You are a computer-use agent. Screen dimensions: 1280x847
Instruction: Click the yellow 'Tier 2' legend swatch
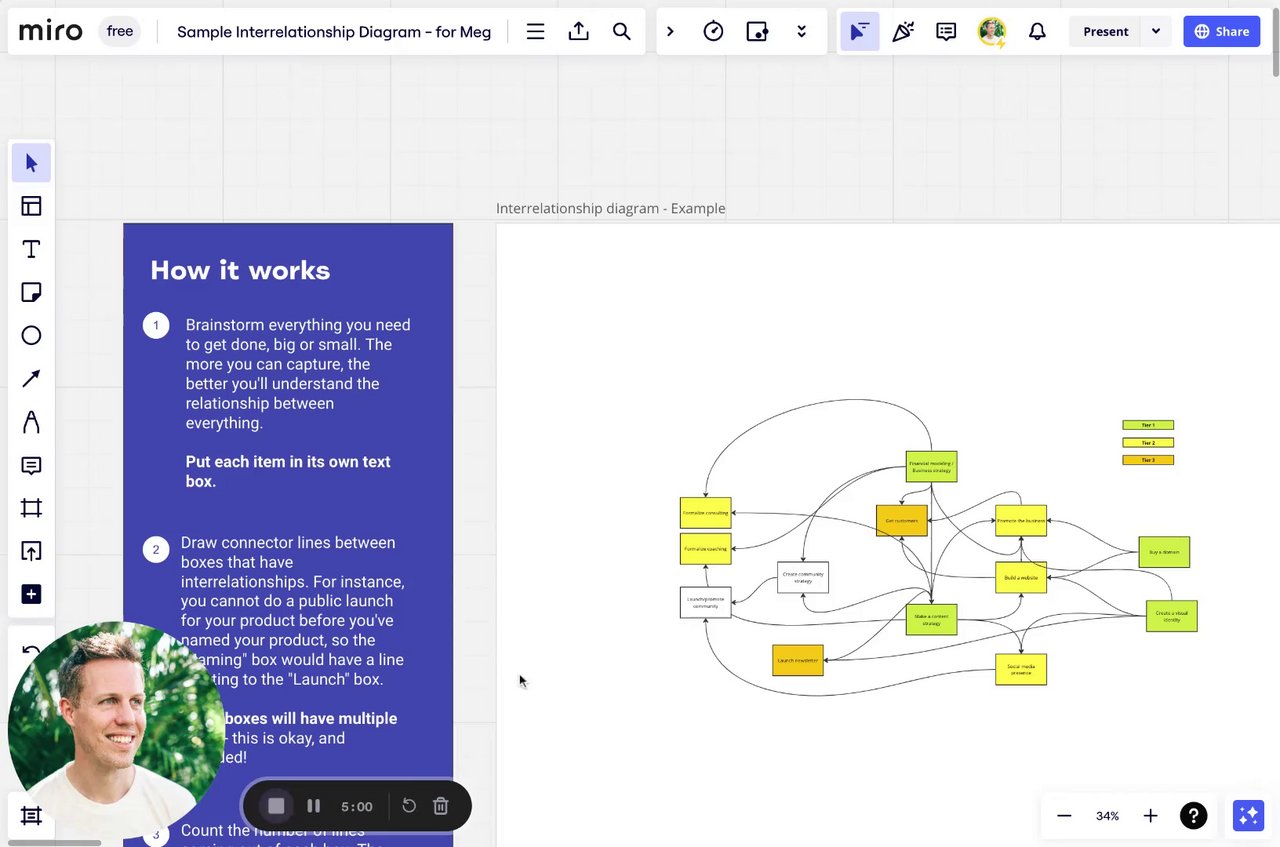(1148, 443)
